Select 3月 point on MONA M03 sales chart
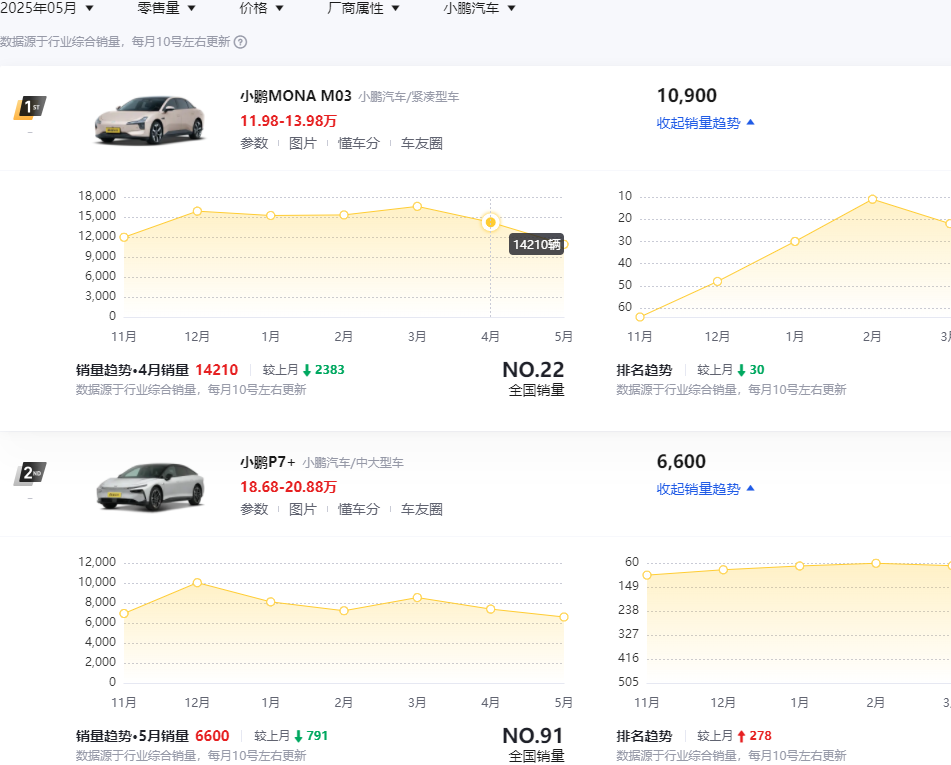This screenshot has width=951, height=765. (x=417, y=206)
